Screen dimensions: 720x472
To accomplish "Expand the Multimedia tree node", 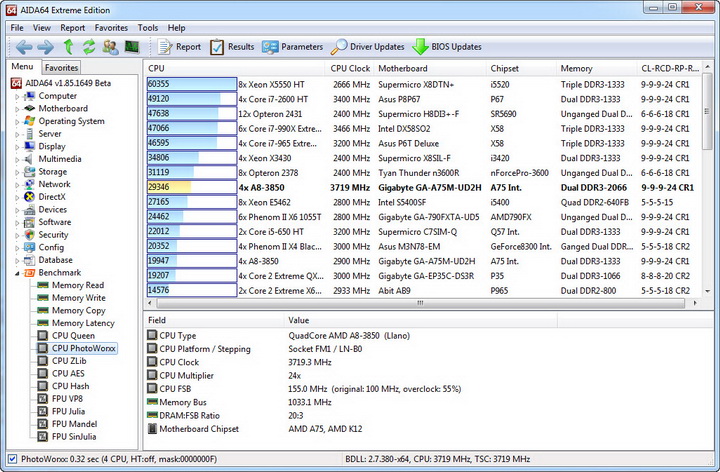I will tap(17, 159).
